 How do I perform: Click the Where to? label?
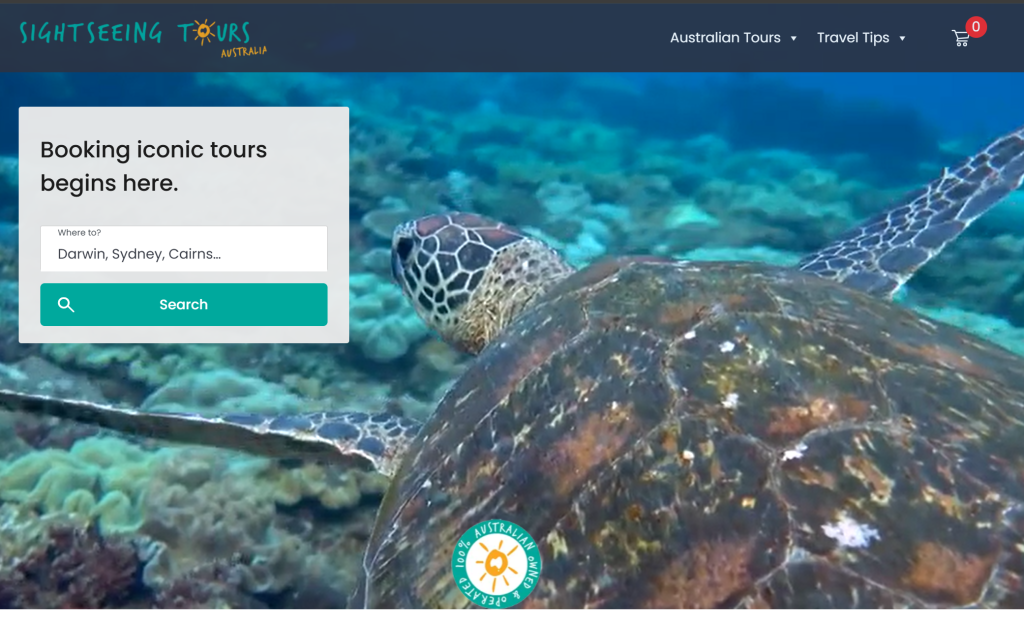coord(79,232)
